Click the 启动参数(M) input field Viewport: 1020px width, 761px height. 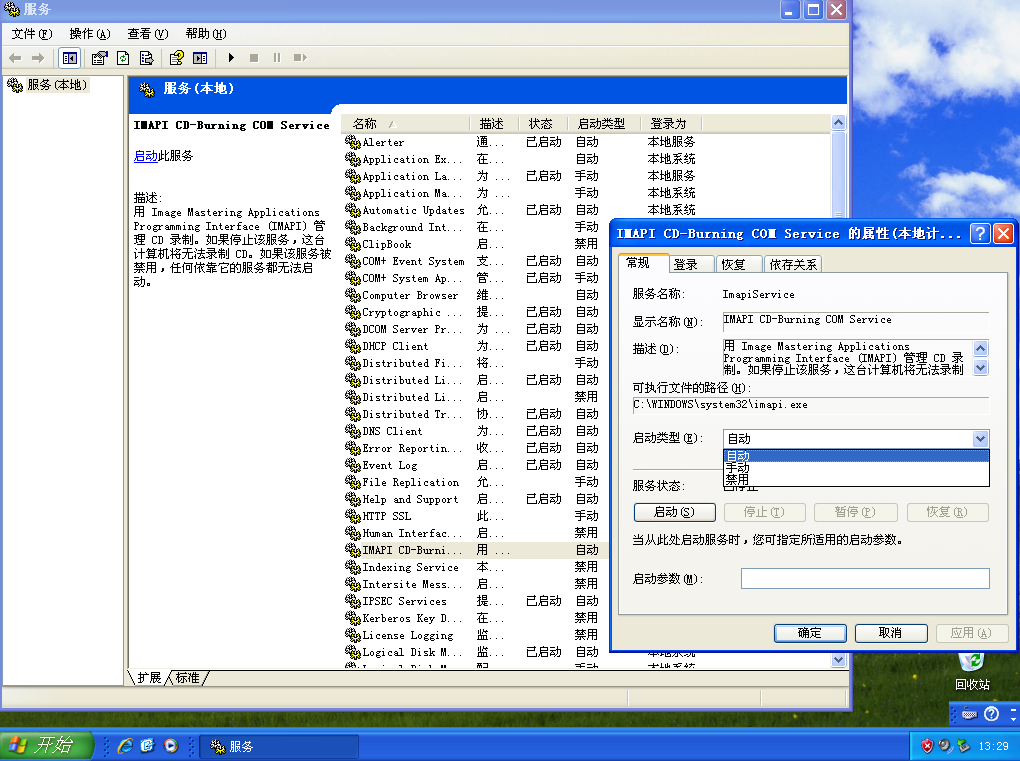pyautogui.click(x=865, y=578)
